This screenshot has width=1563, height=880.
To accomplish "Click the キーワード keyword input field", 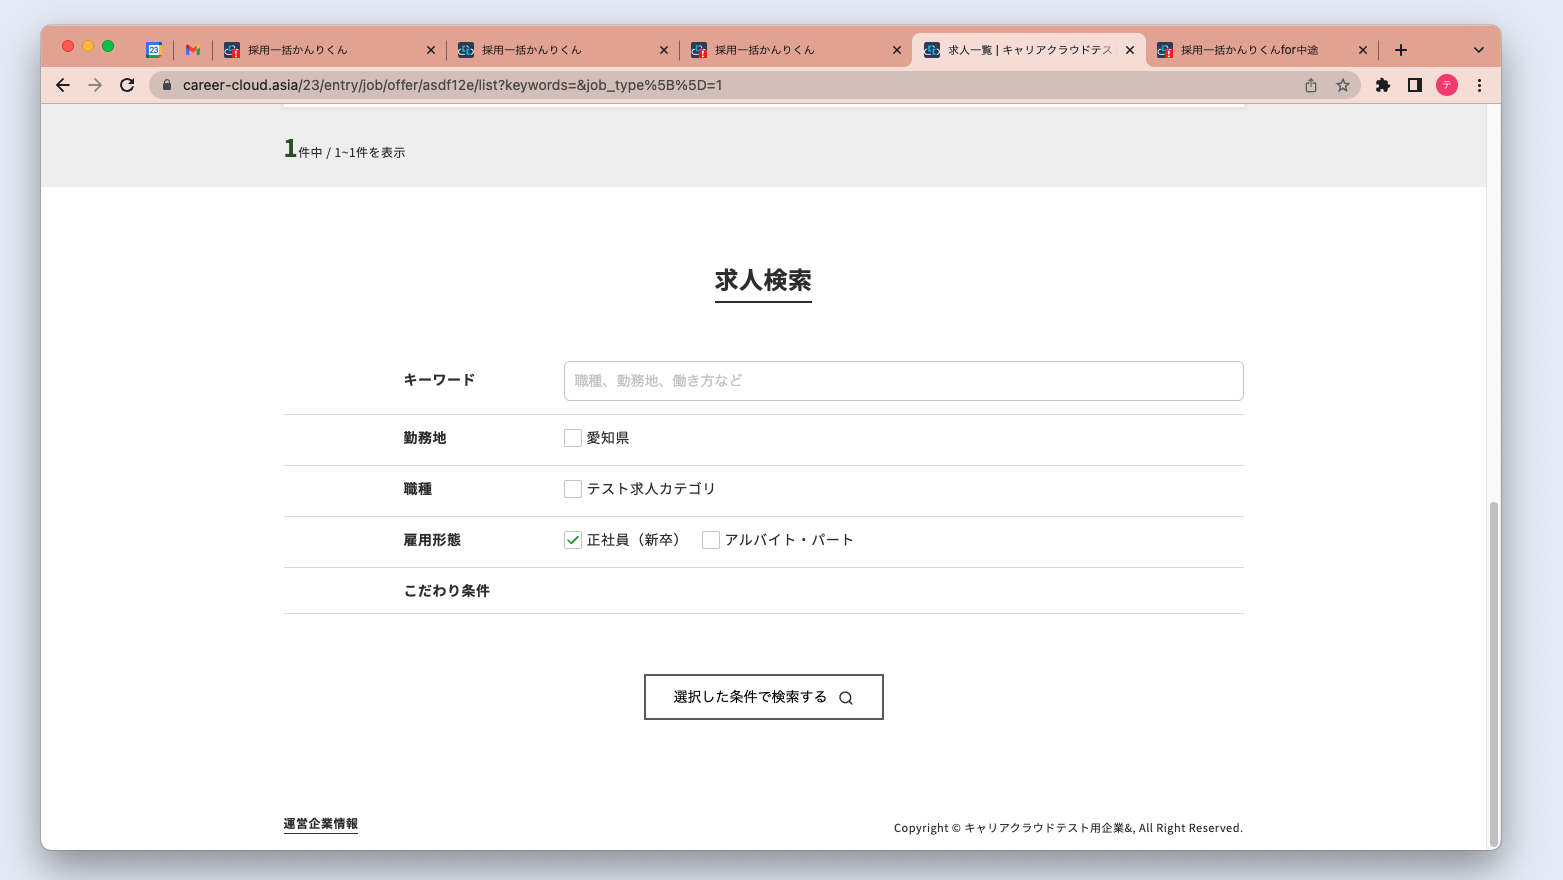I will coord(902,380).
